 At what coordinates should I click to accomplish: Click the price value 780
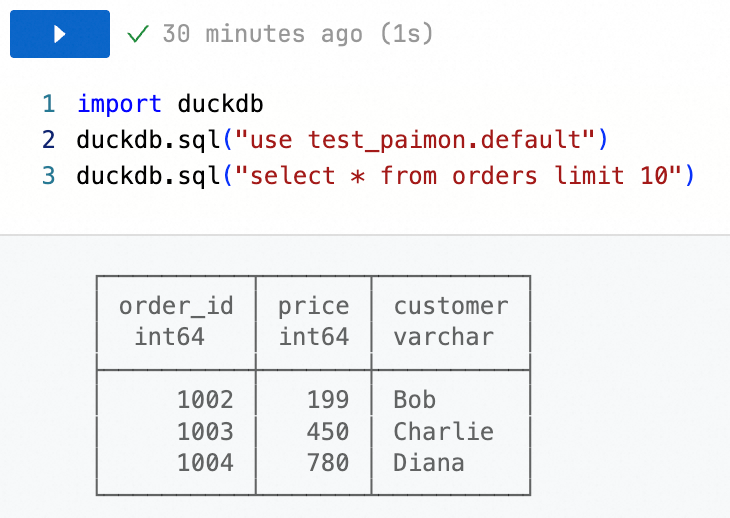pyautogui.click(x=328, y=463)
